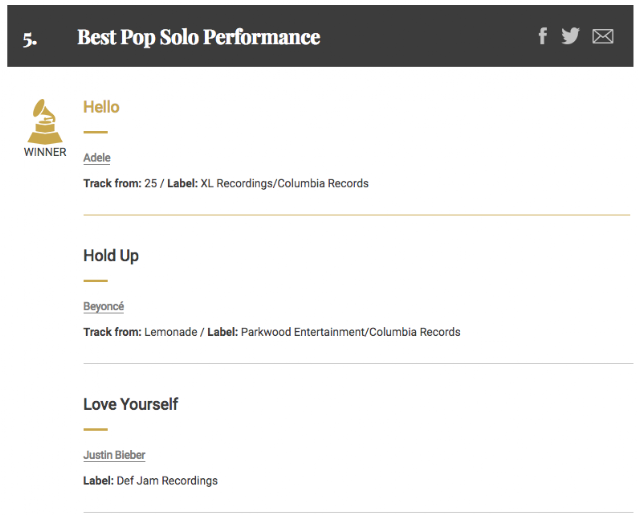This screenshot has width=640, height=516.
Task: Click the gold gramophone winner icon
Action: [45, 122]
